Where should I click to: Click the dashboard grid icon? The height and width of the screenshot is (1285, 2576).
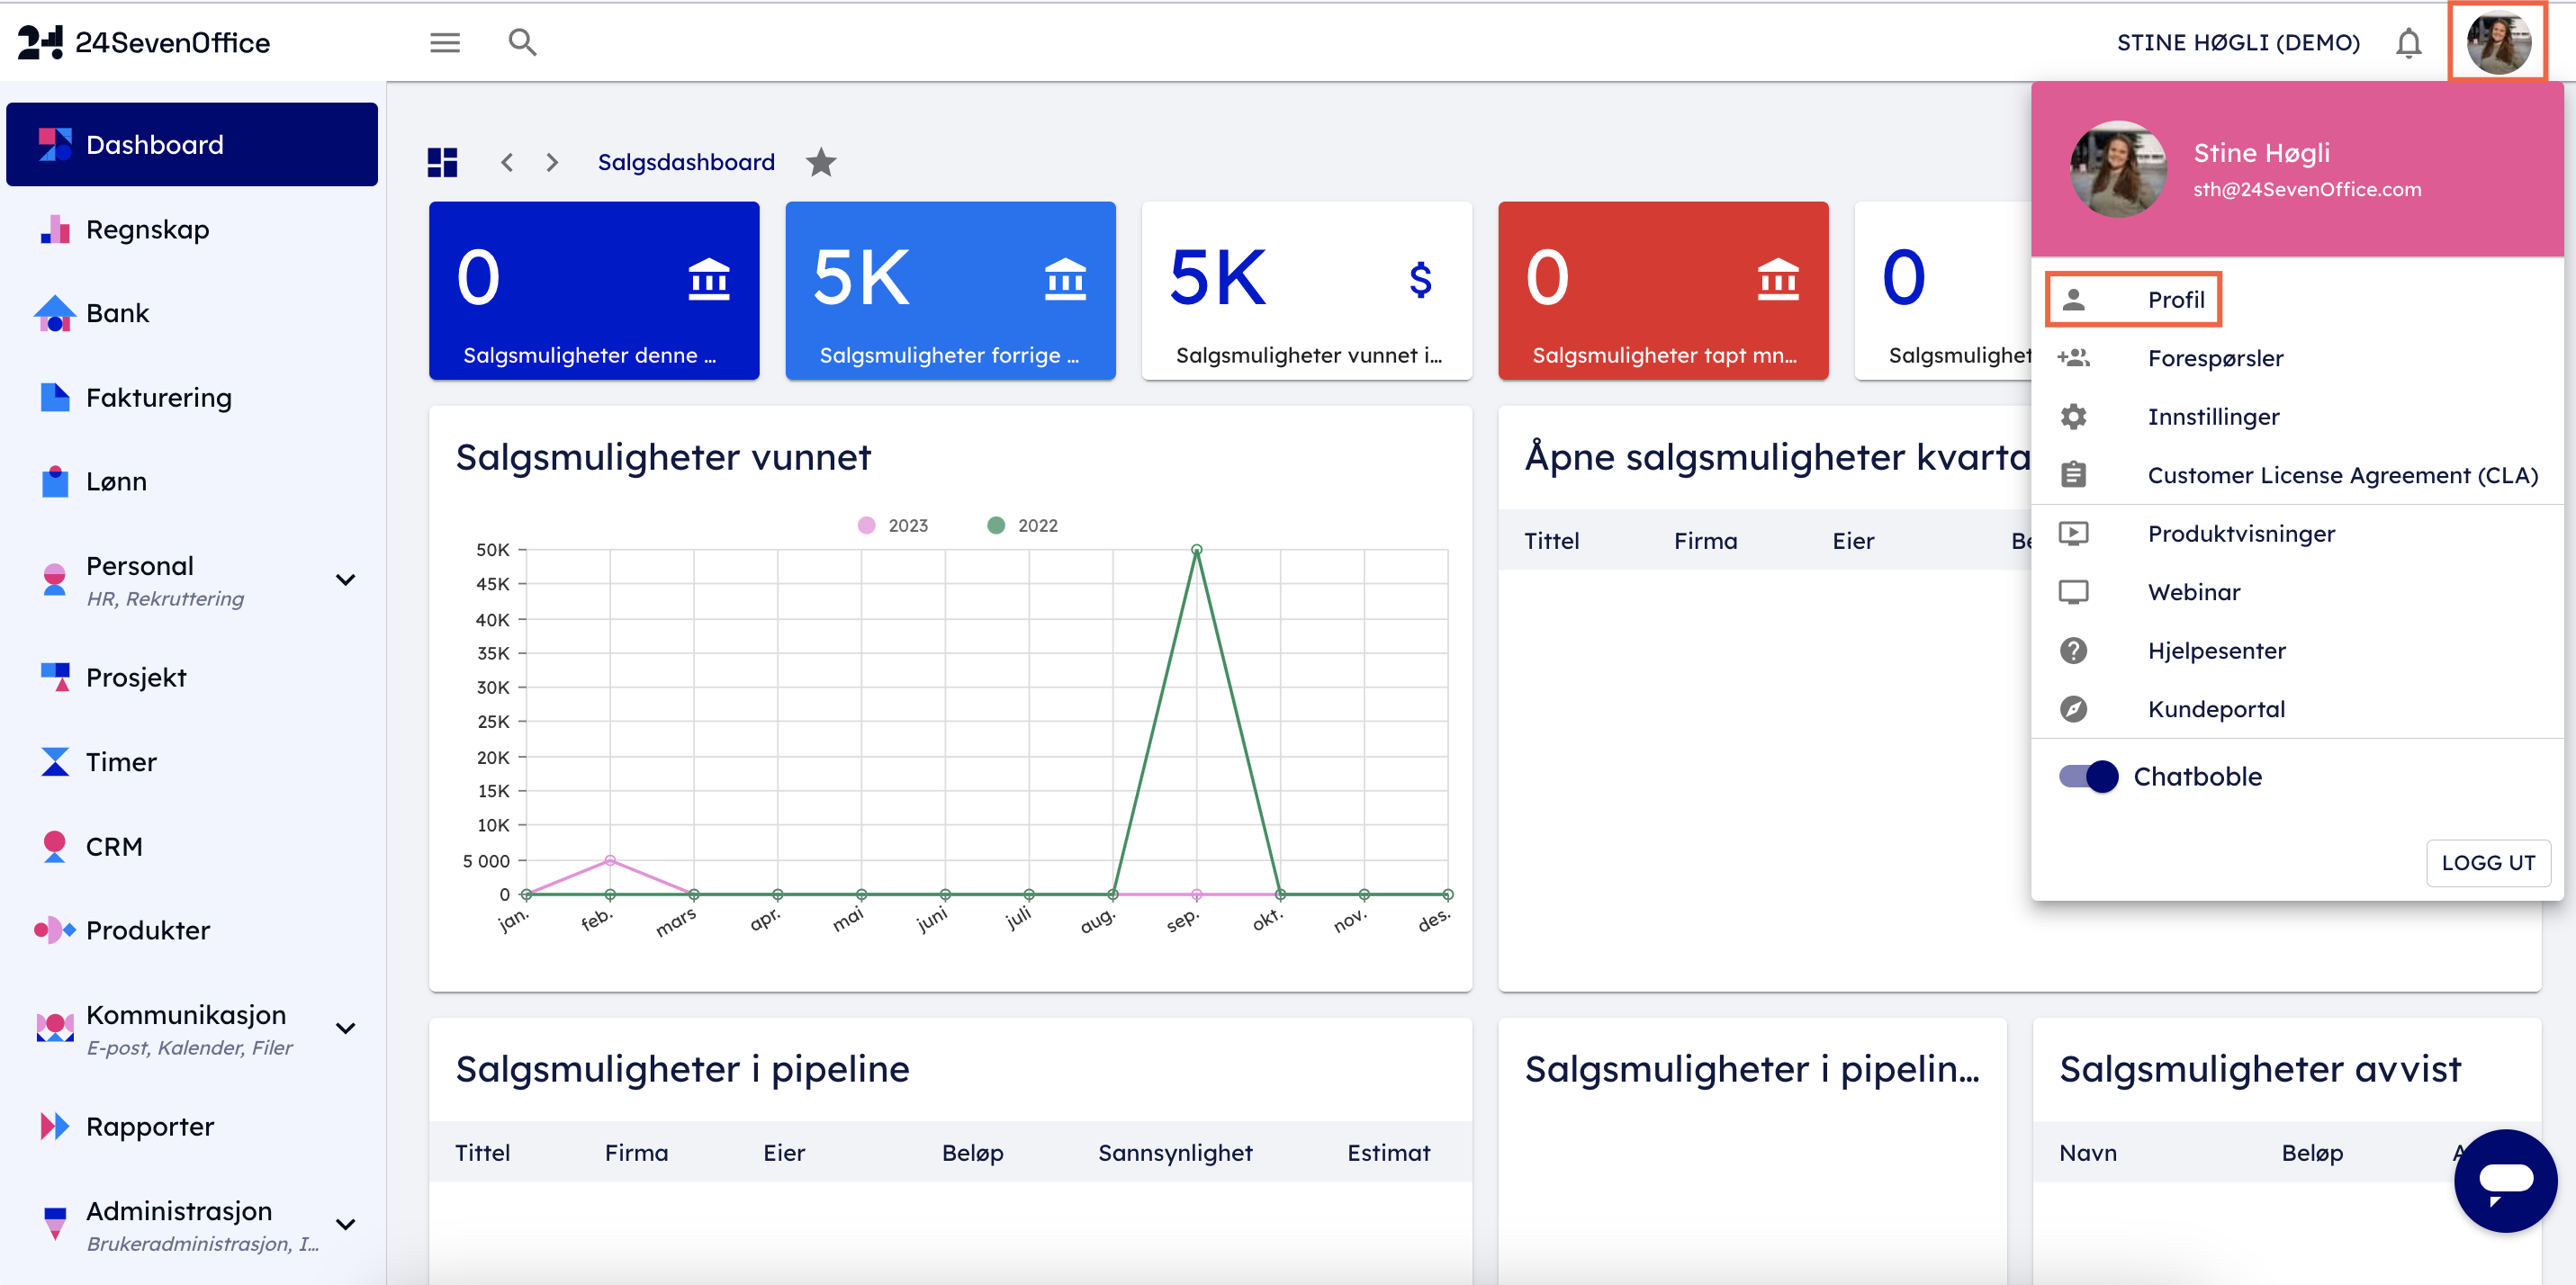pyautogui.click(x=442, y=162)
